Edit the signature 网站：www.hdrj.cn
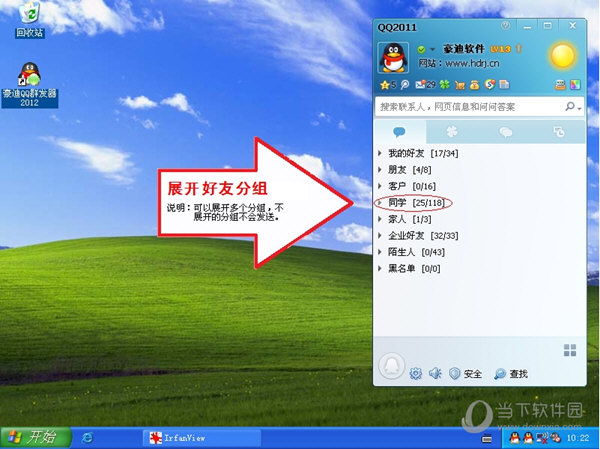This screenshot has width=600, height=449. [459, 63]
